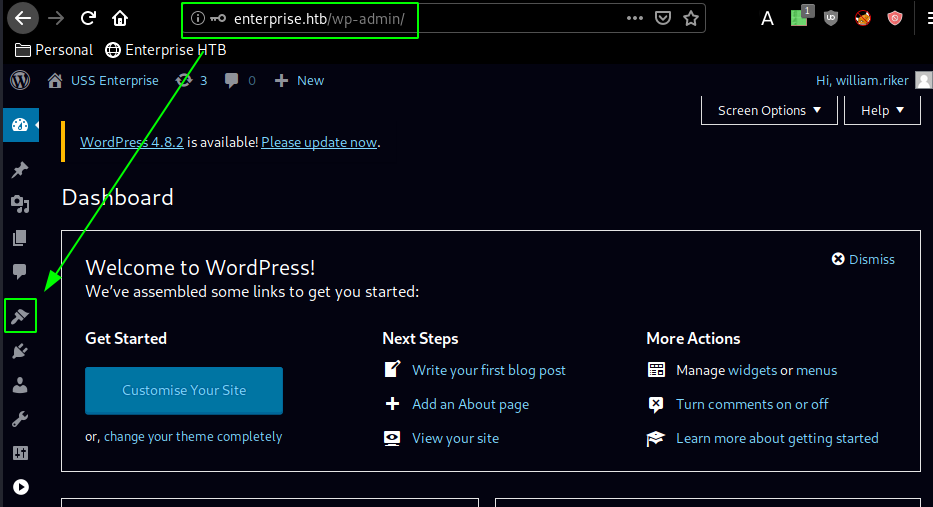
Task: Collapse the sidebar menu arrow icon
Action: (x=21, y=487)
